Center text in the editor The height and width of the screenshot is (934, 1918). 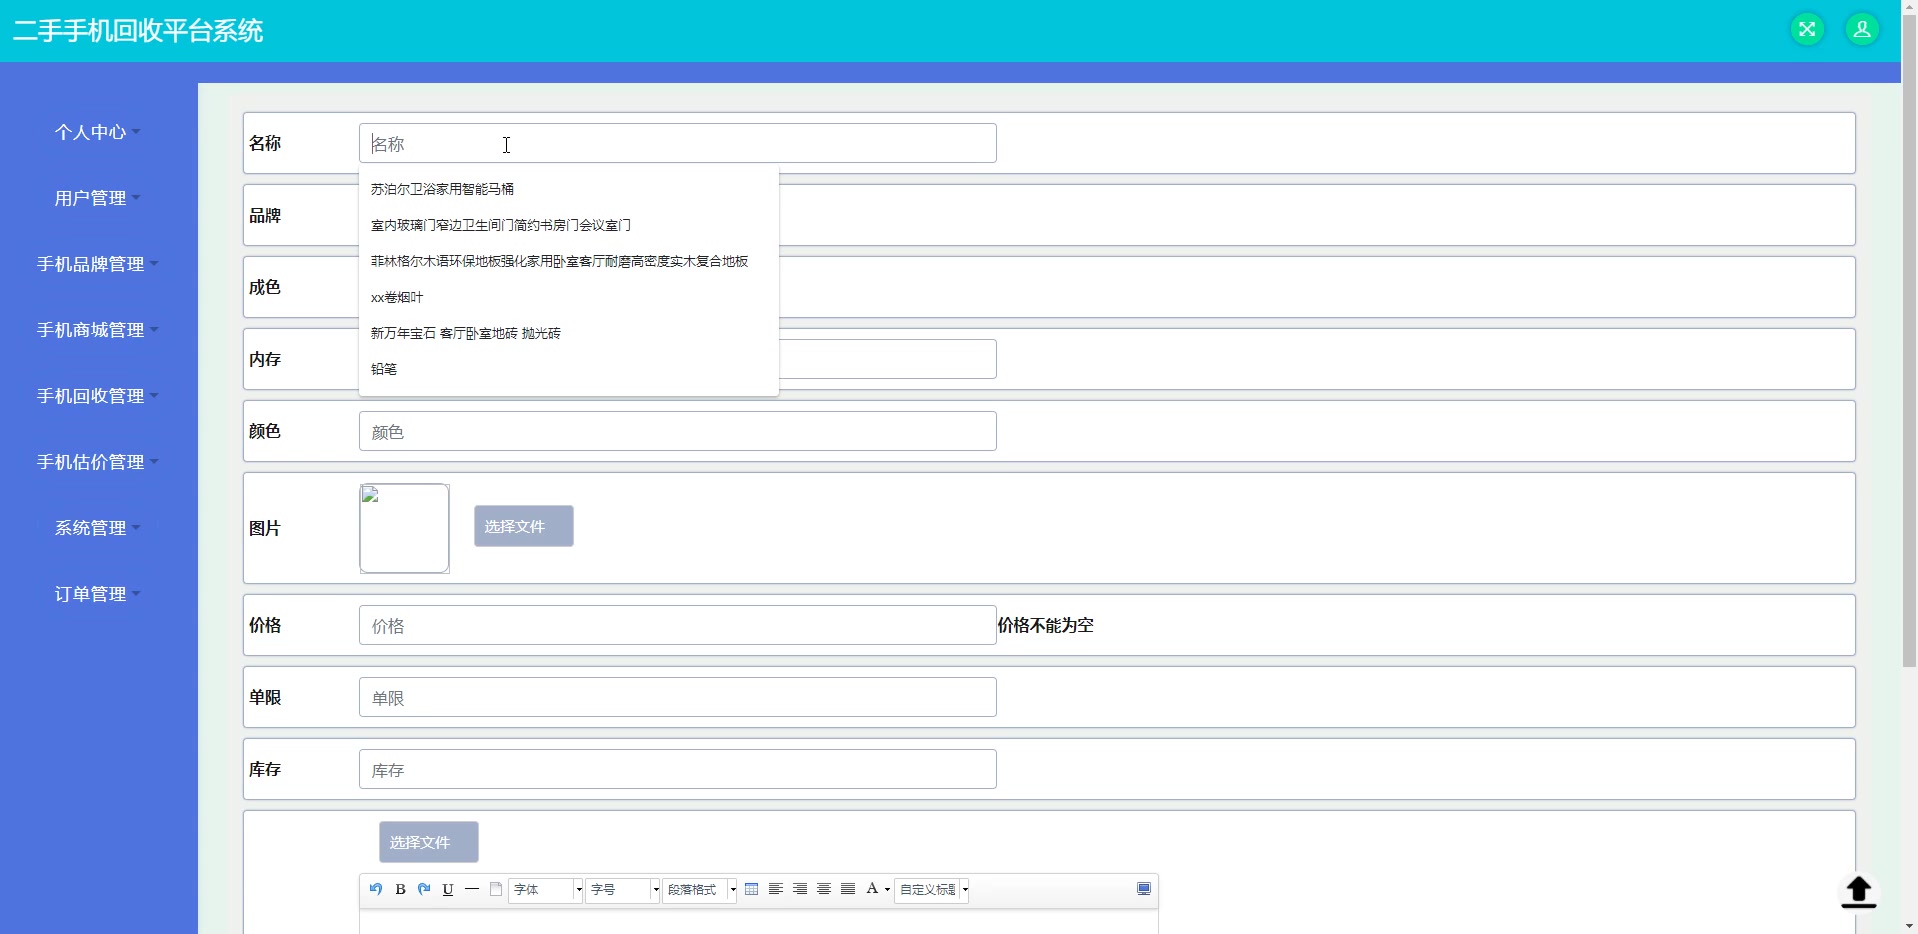[x=824, y=889]
